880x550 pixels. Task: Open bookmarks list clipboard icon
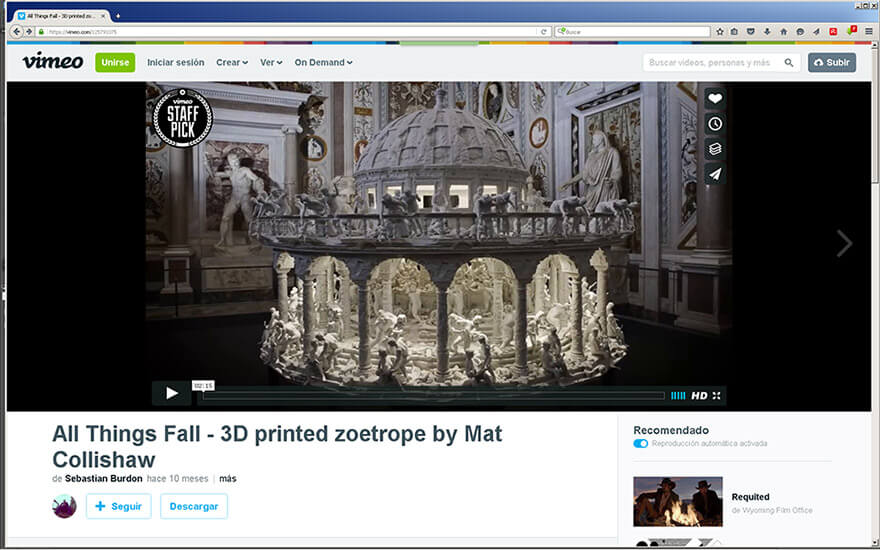(734, 32)
